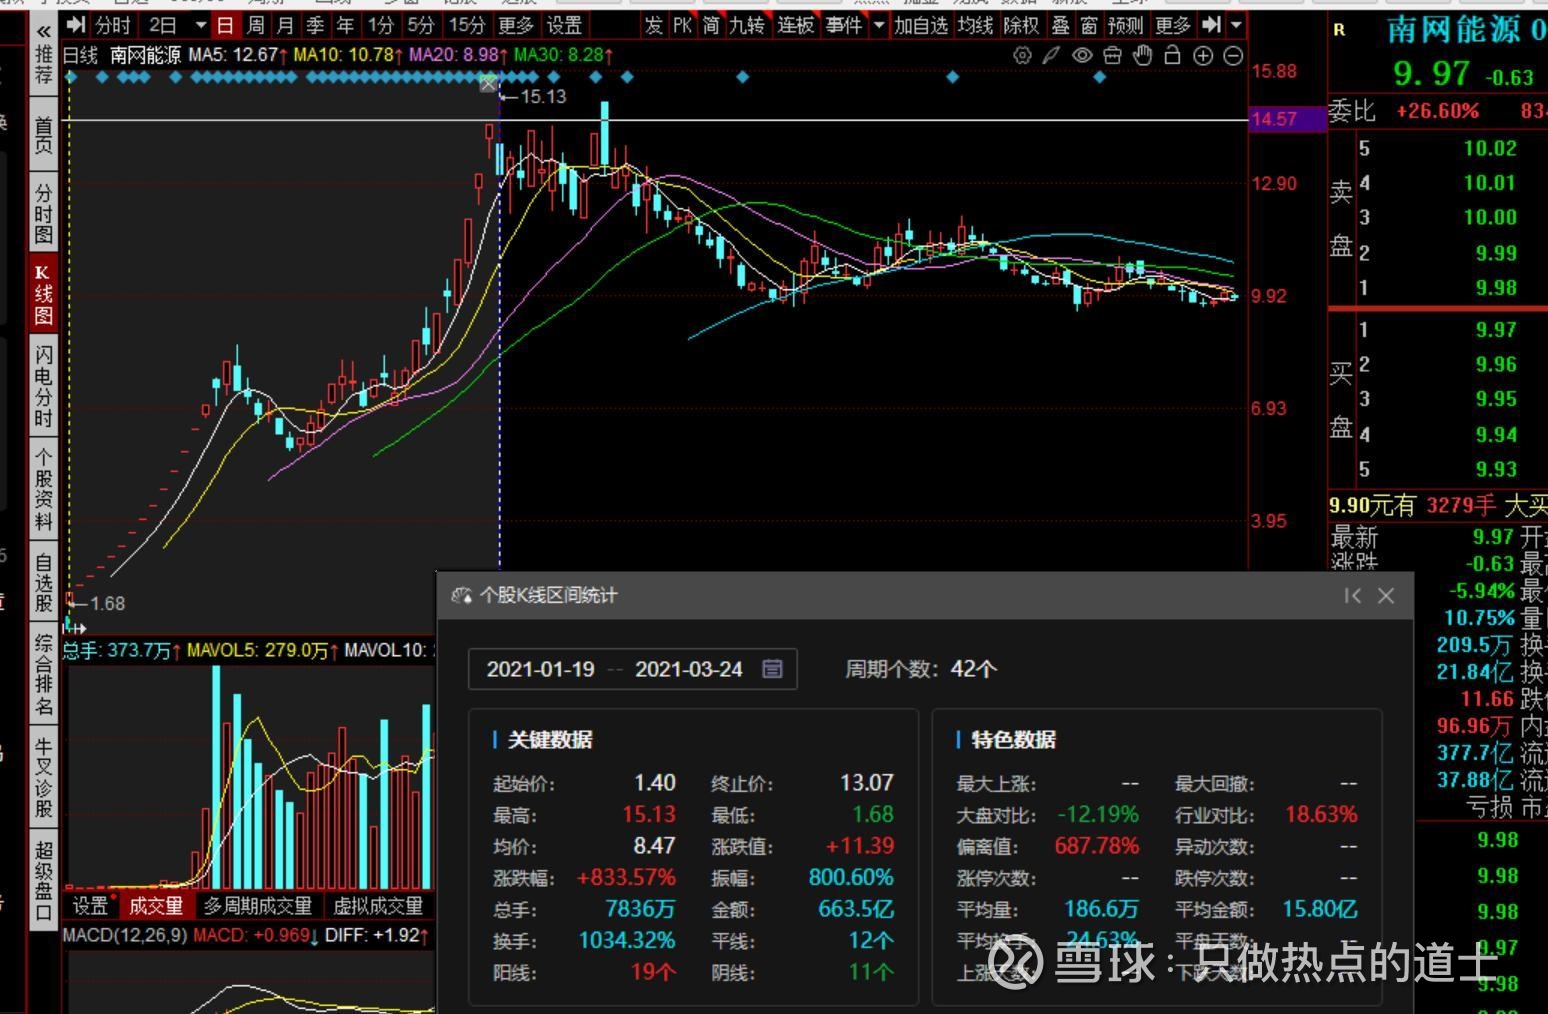1548x1014 pixels.
Task: Click the 加自选 button
Action: (x=920, y=25)
